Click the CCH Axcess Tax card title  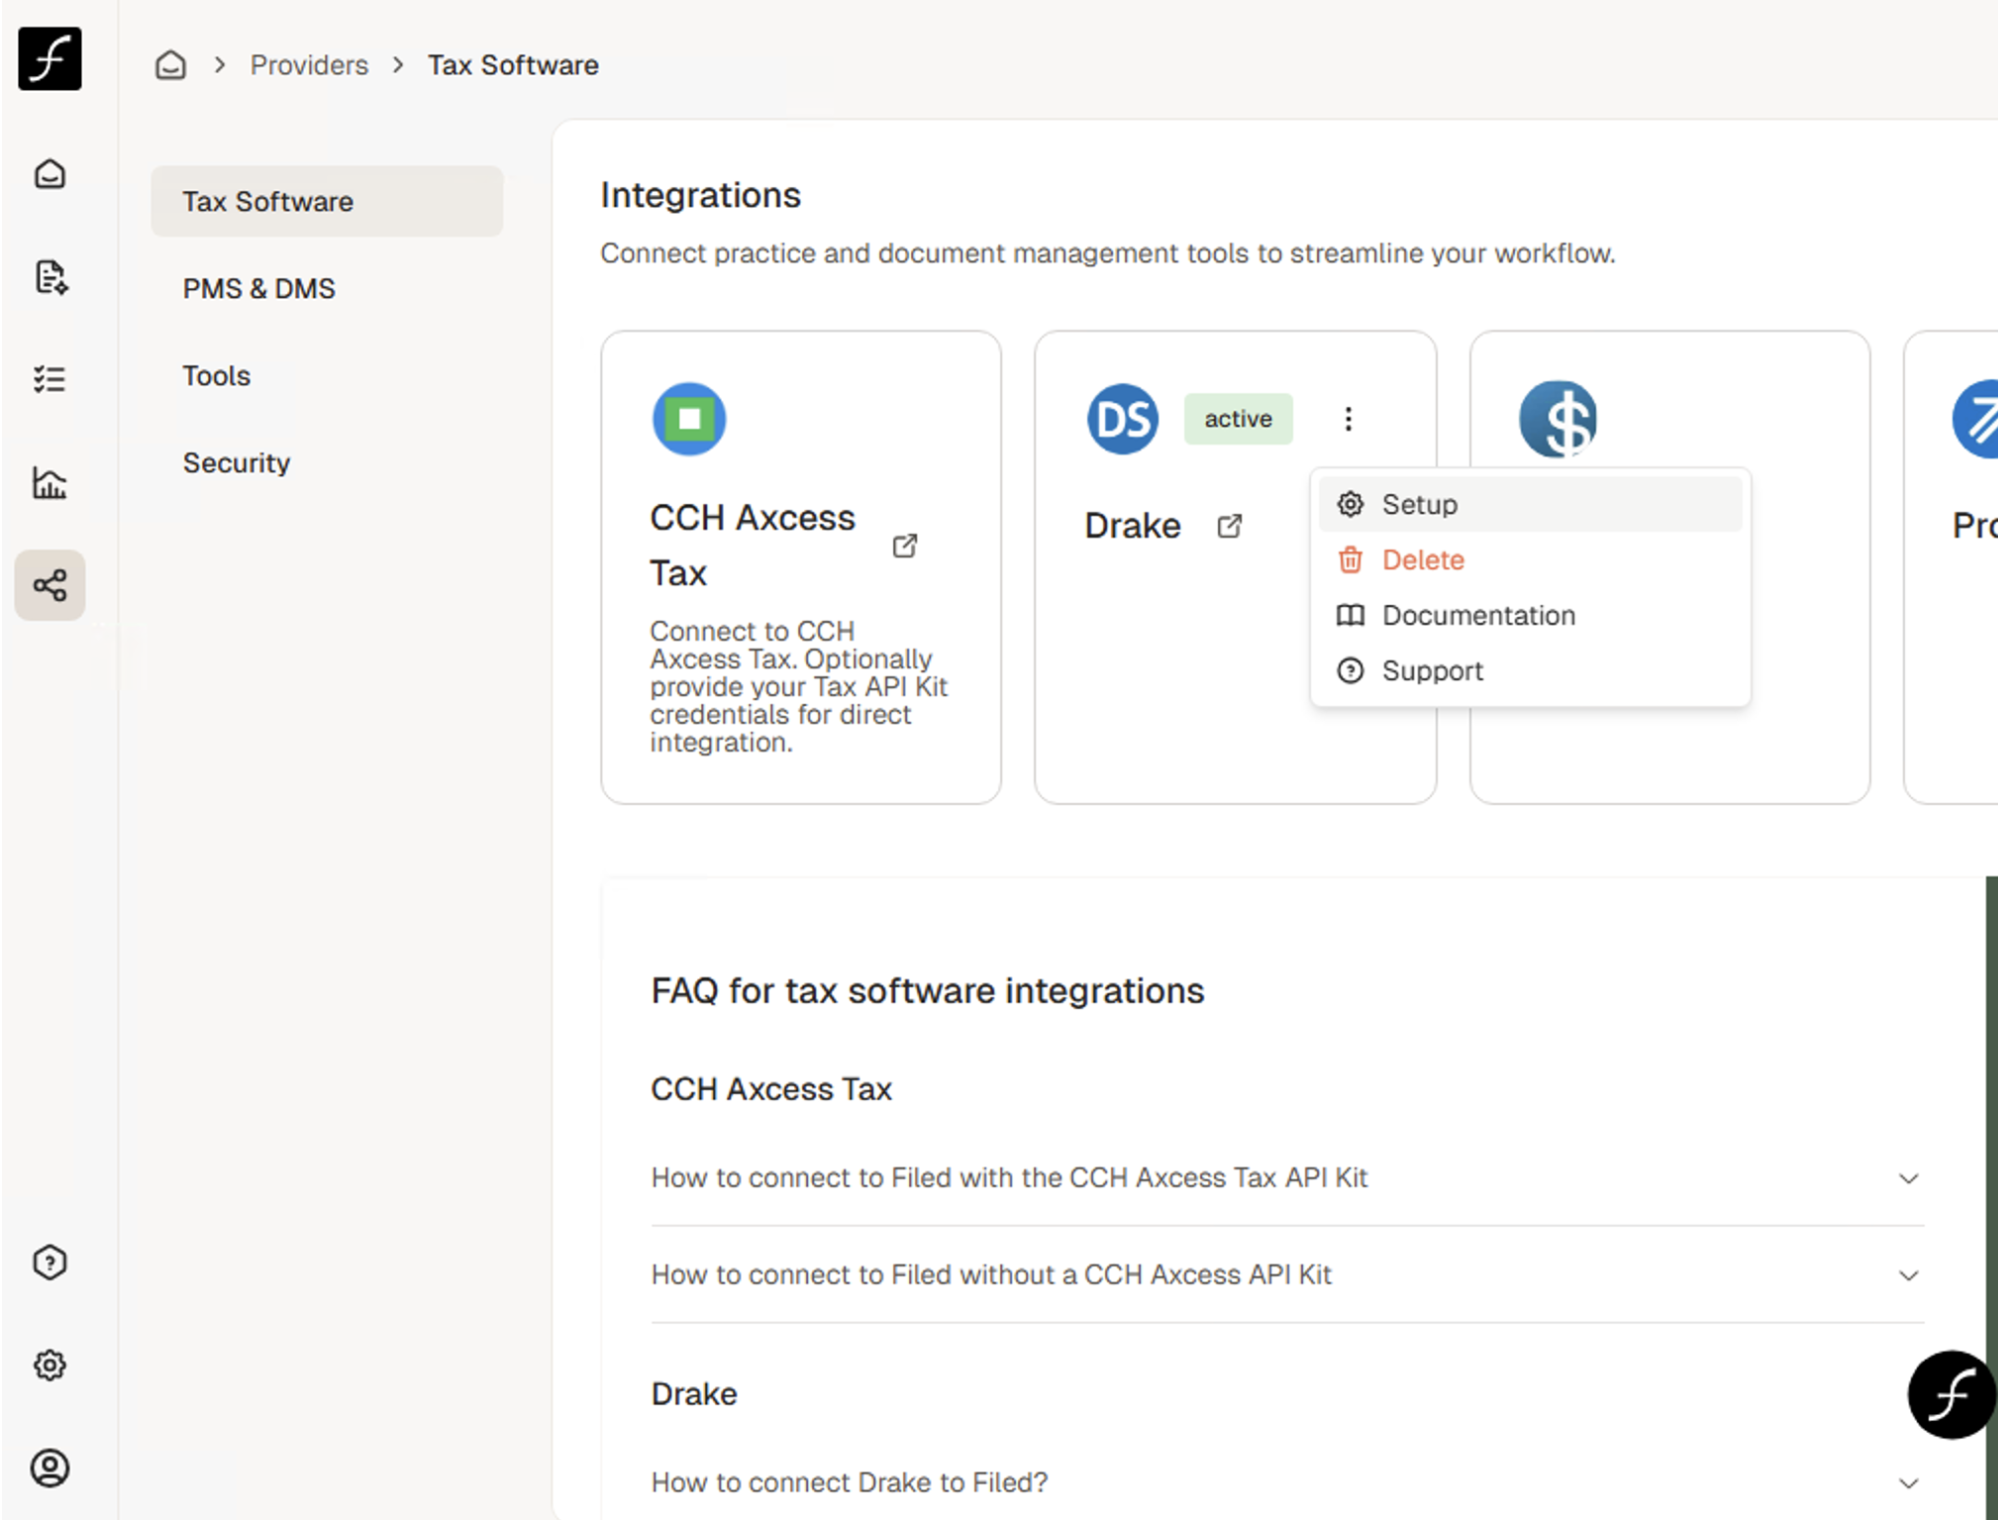[x=753, y=545]
